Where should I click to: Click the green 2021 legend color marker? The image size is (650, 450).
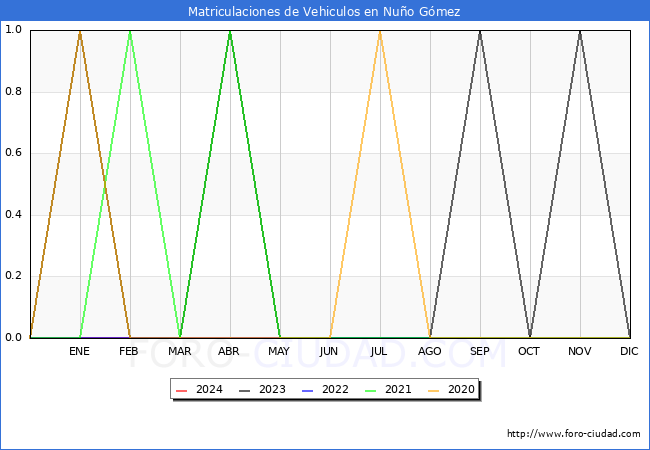371,391
